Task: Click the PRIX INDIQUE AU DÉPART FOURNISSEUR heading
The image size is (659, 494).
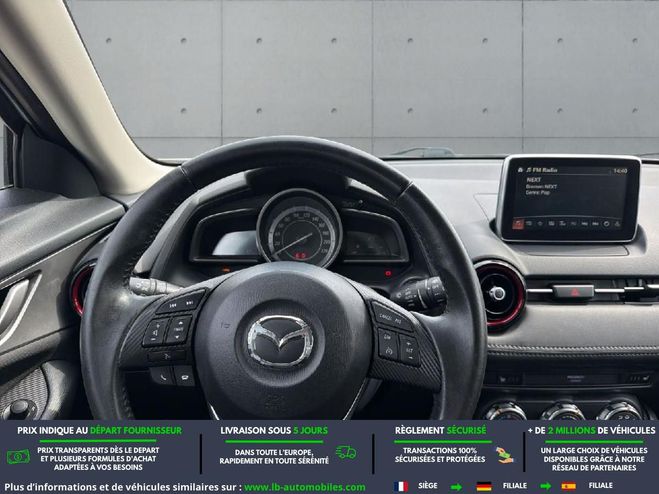Action: coord(100,431)
